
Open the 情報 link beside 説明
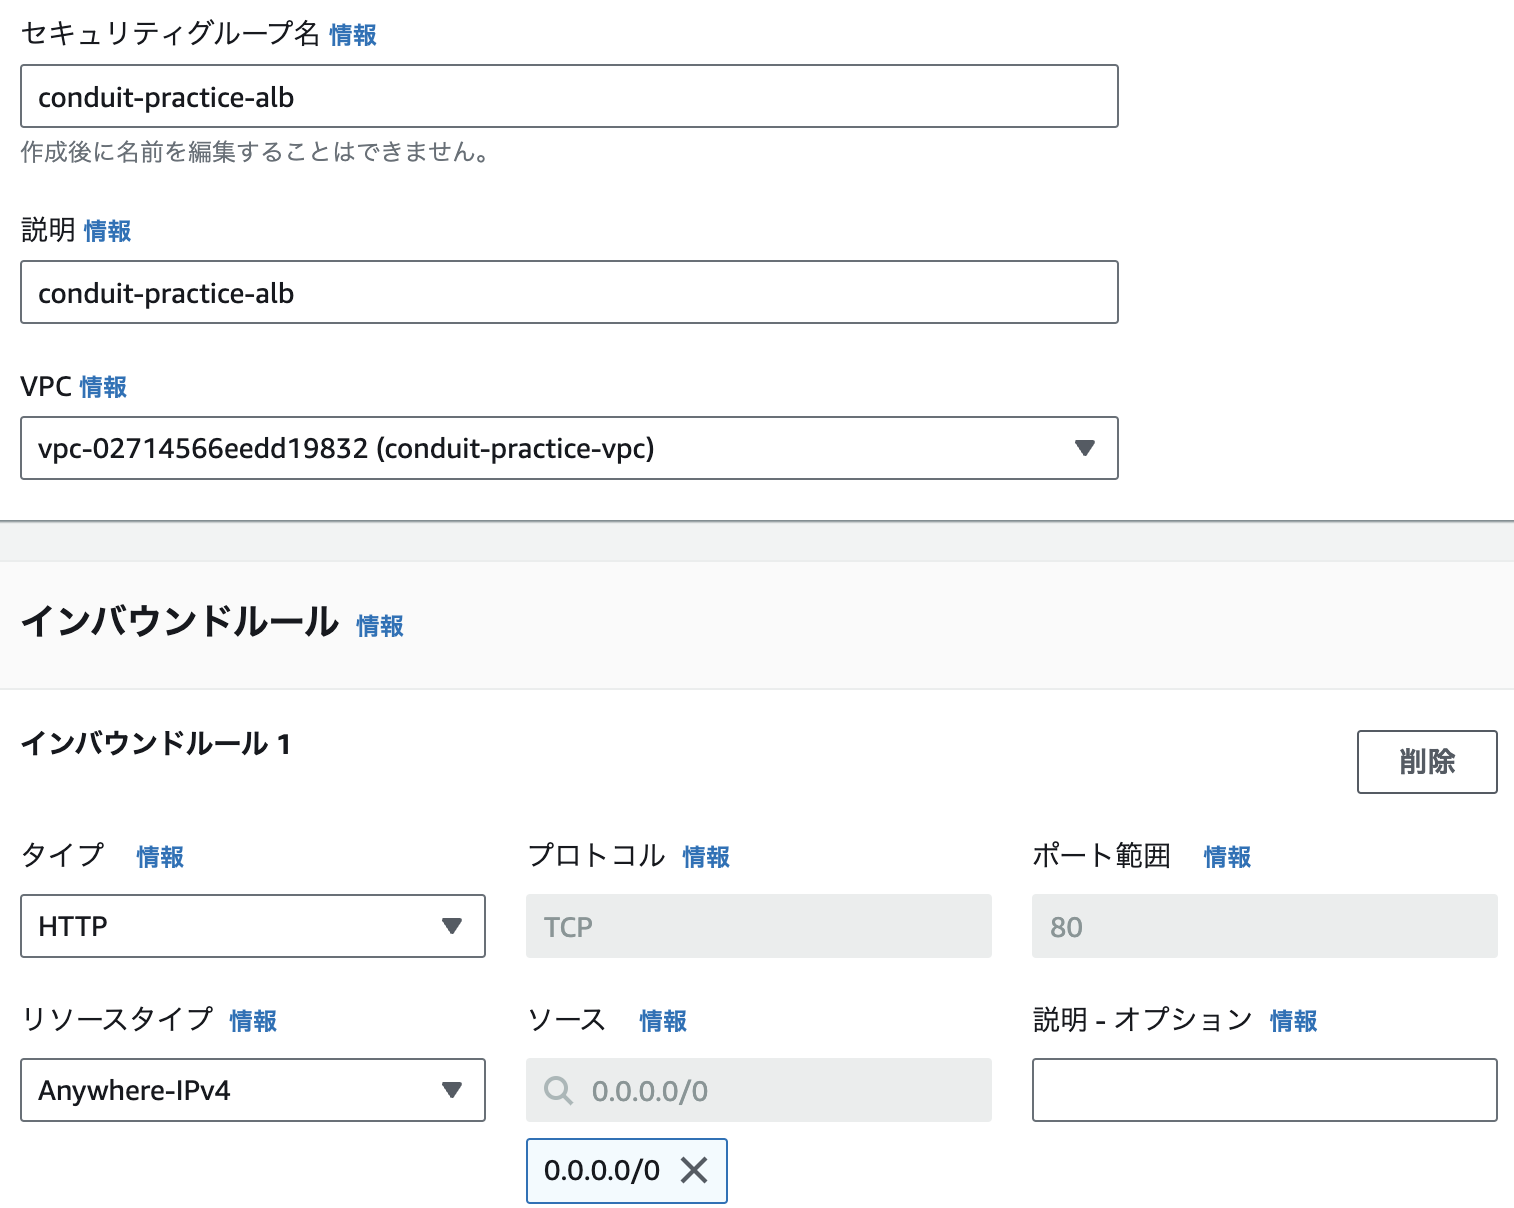tap(107, 230)
